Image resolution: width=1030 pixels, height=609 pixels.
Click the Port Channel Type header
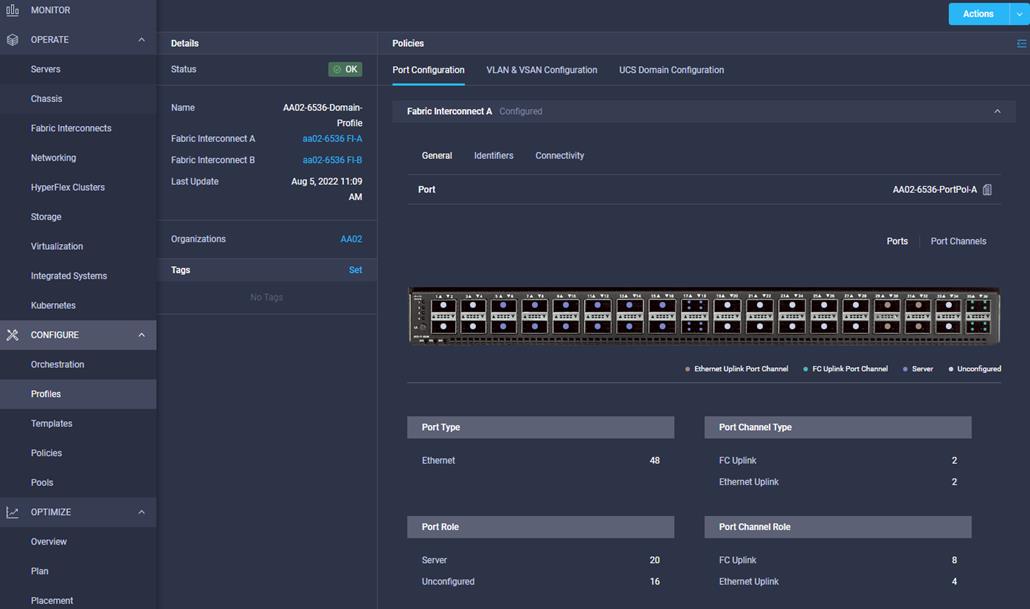pyautogui.click(x=838, y=427)
